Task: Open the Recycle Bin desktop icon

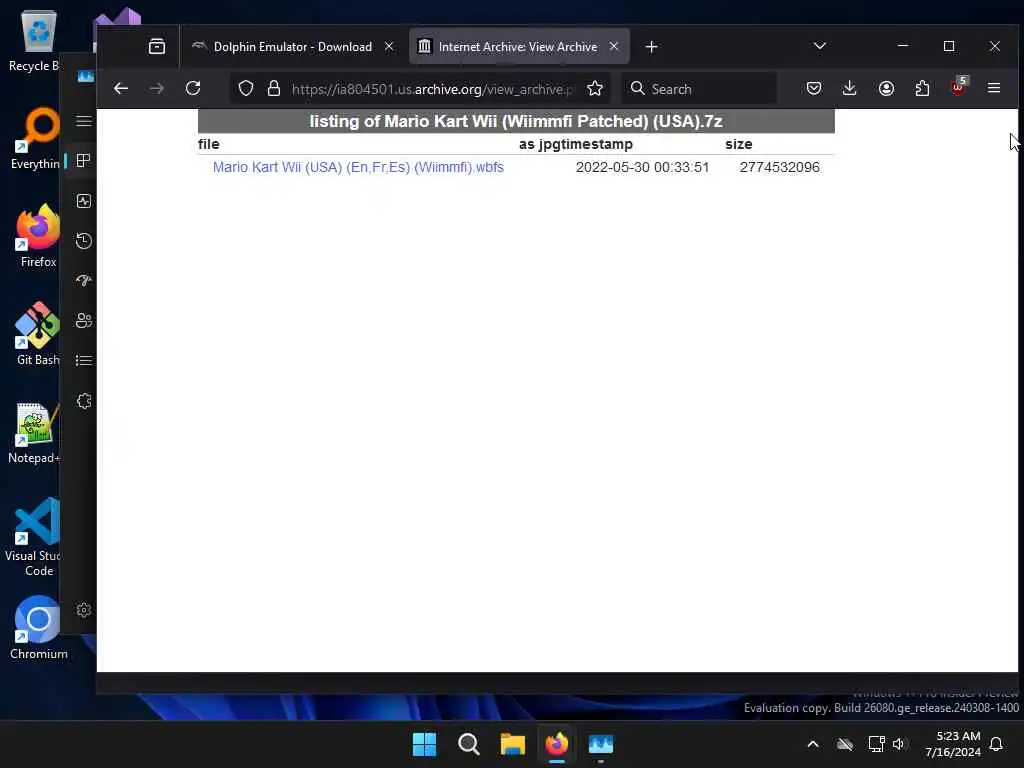Action: tap(36, 40)
